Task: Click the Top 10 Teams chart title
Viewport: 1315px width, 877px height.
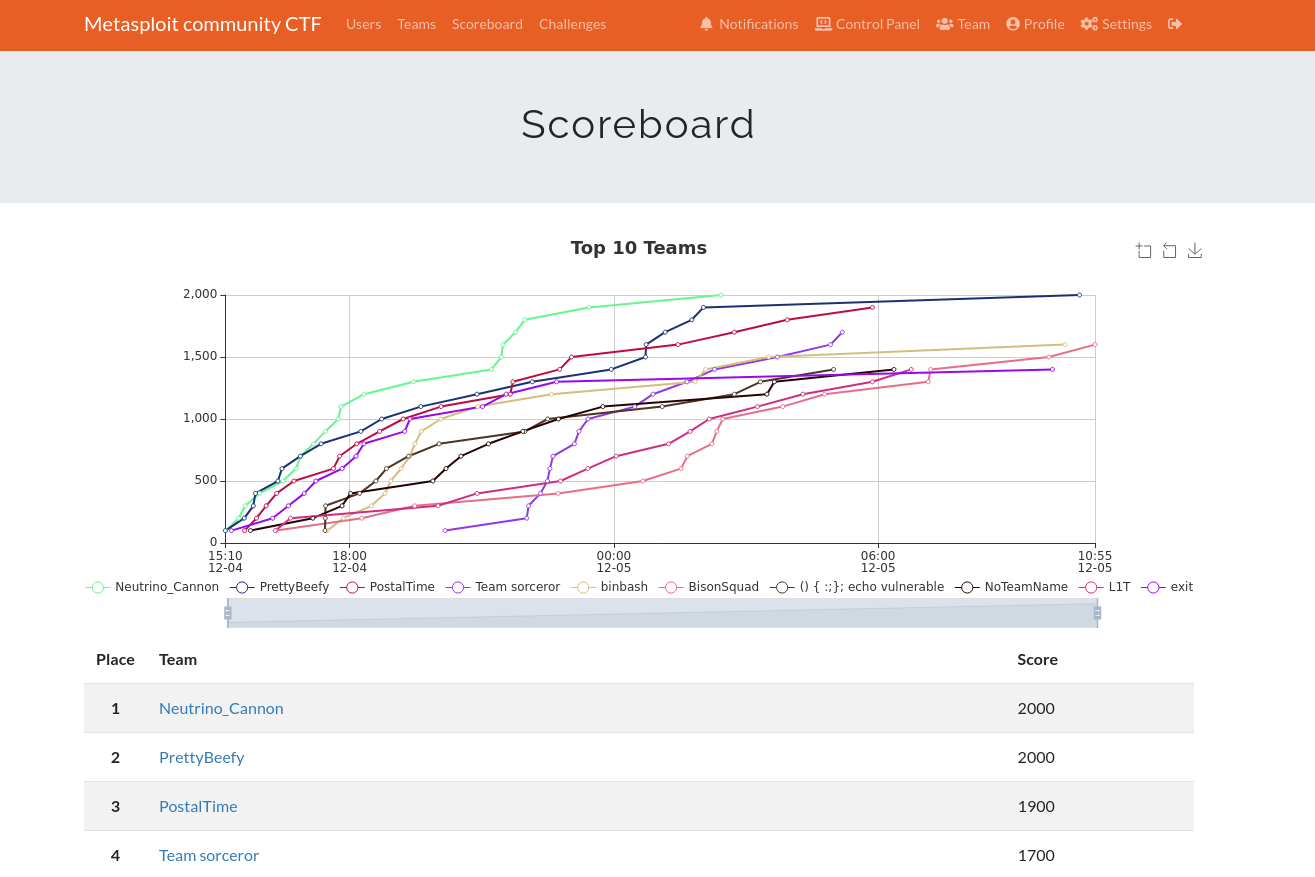Action: coord(638,248)
